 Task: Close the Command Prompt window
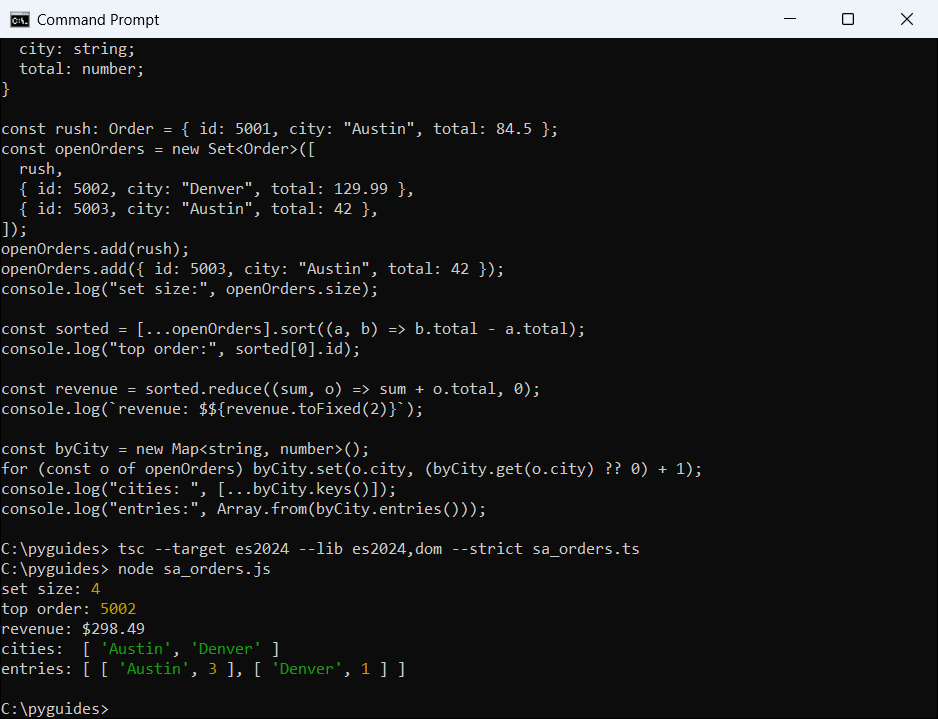coord(906,19)
